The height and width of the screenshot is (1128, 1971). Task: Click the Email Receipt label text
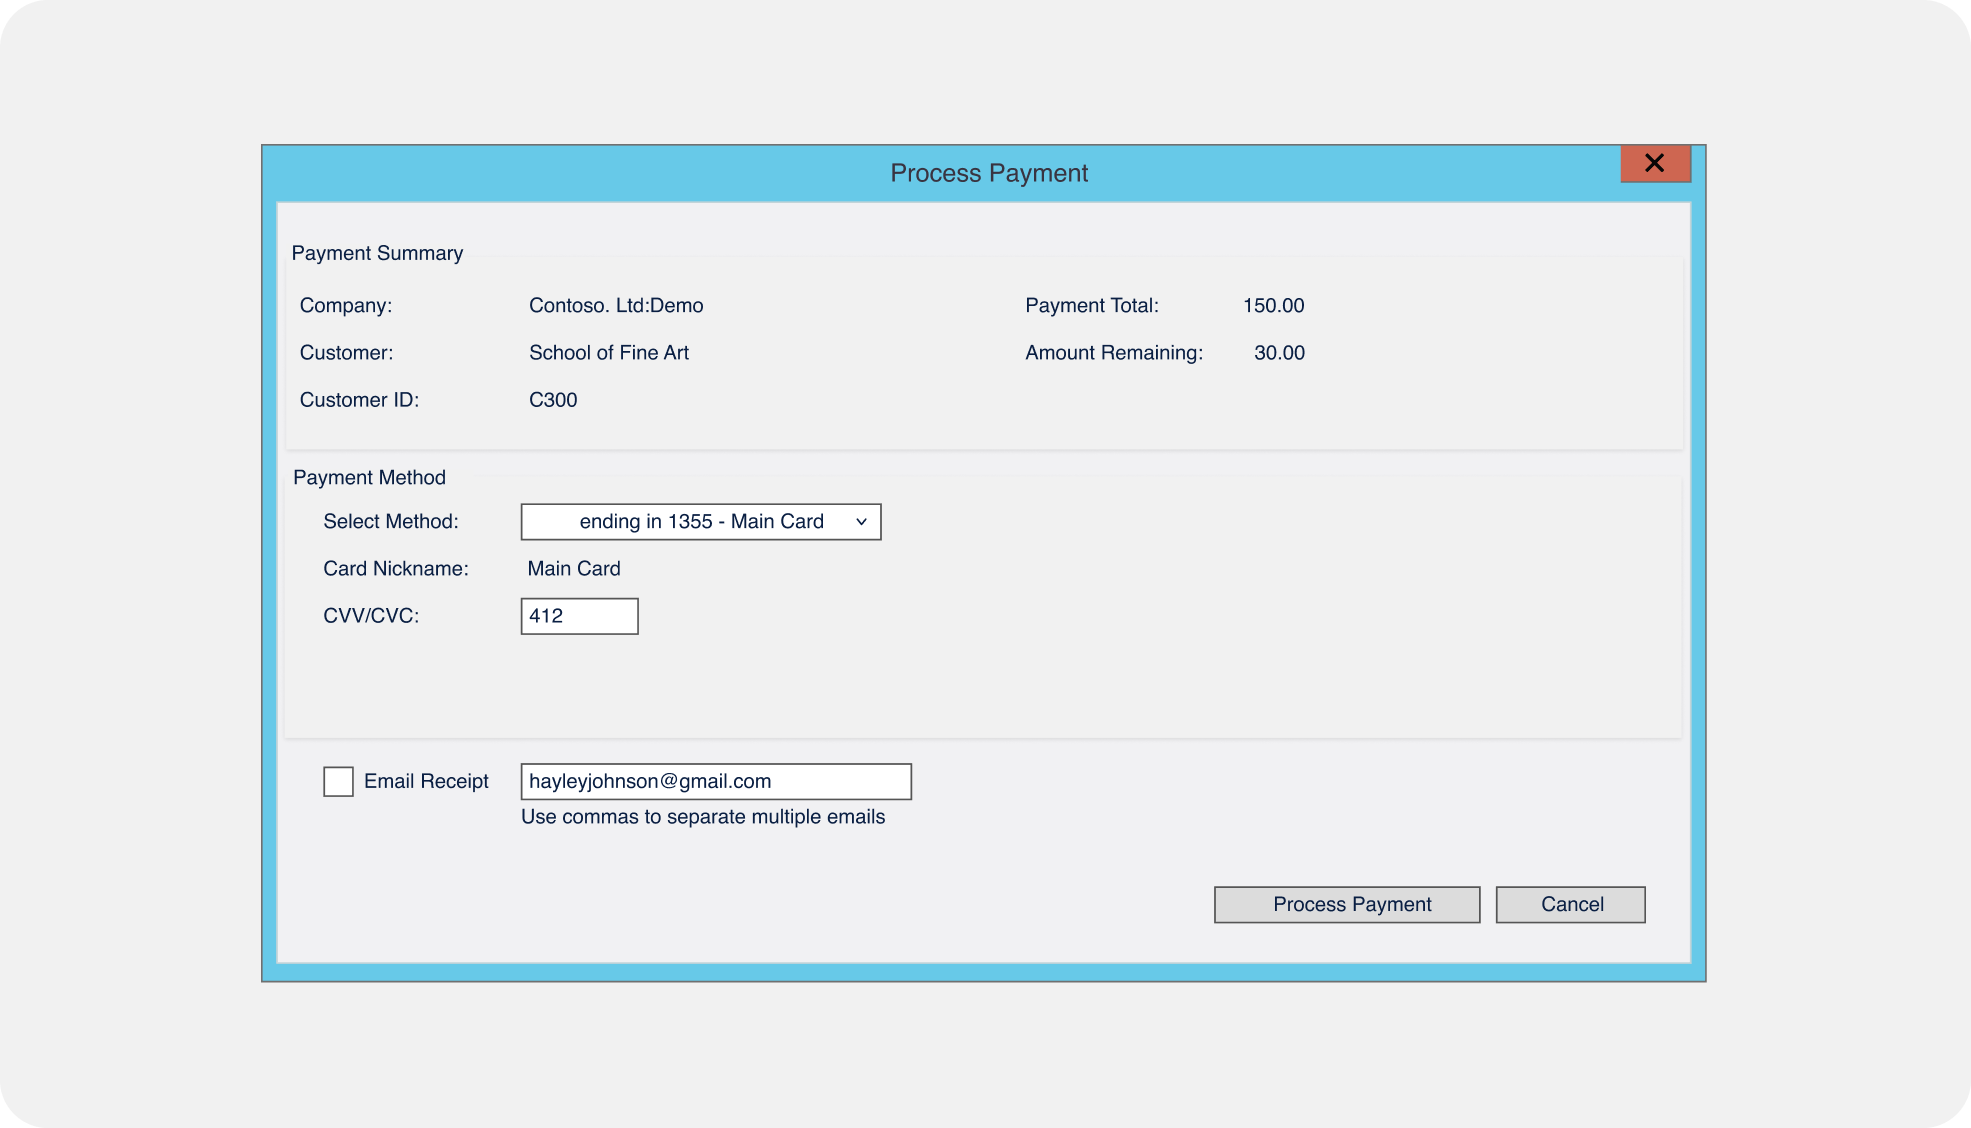[426, 781]
